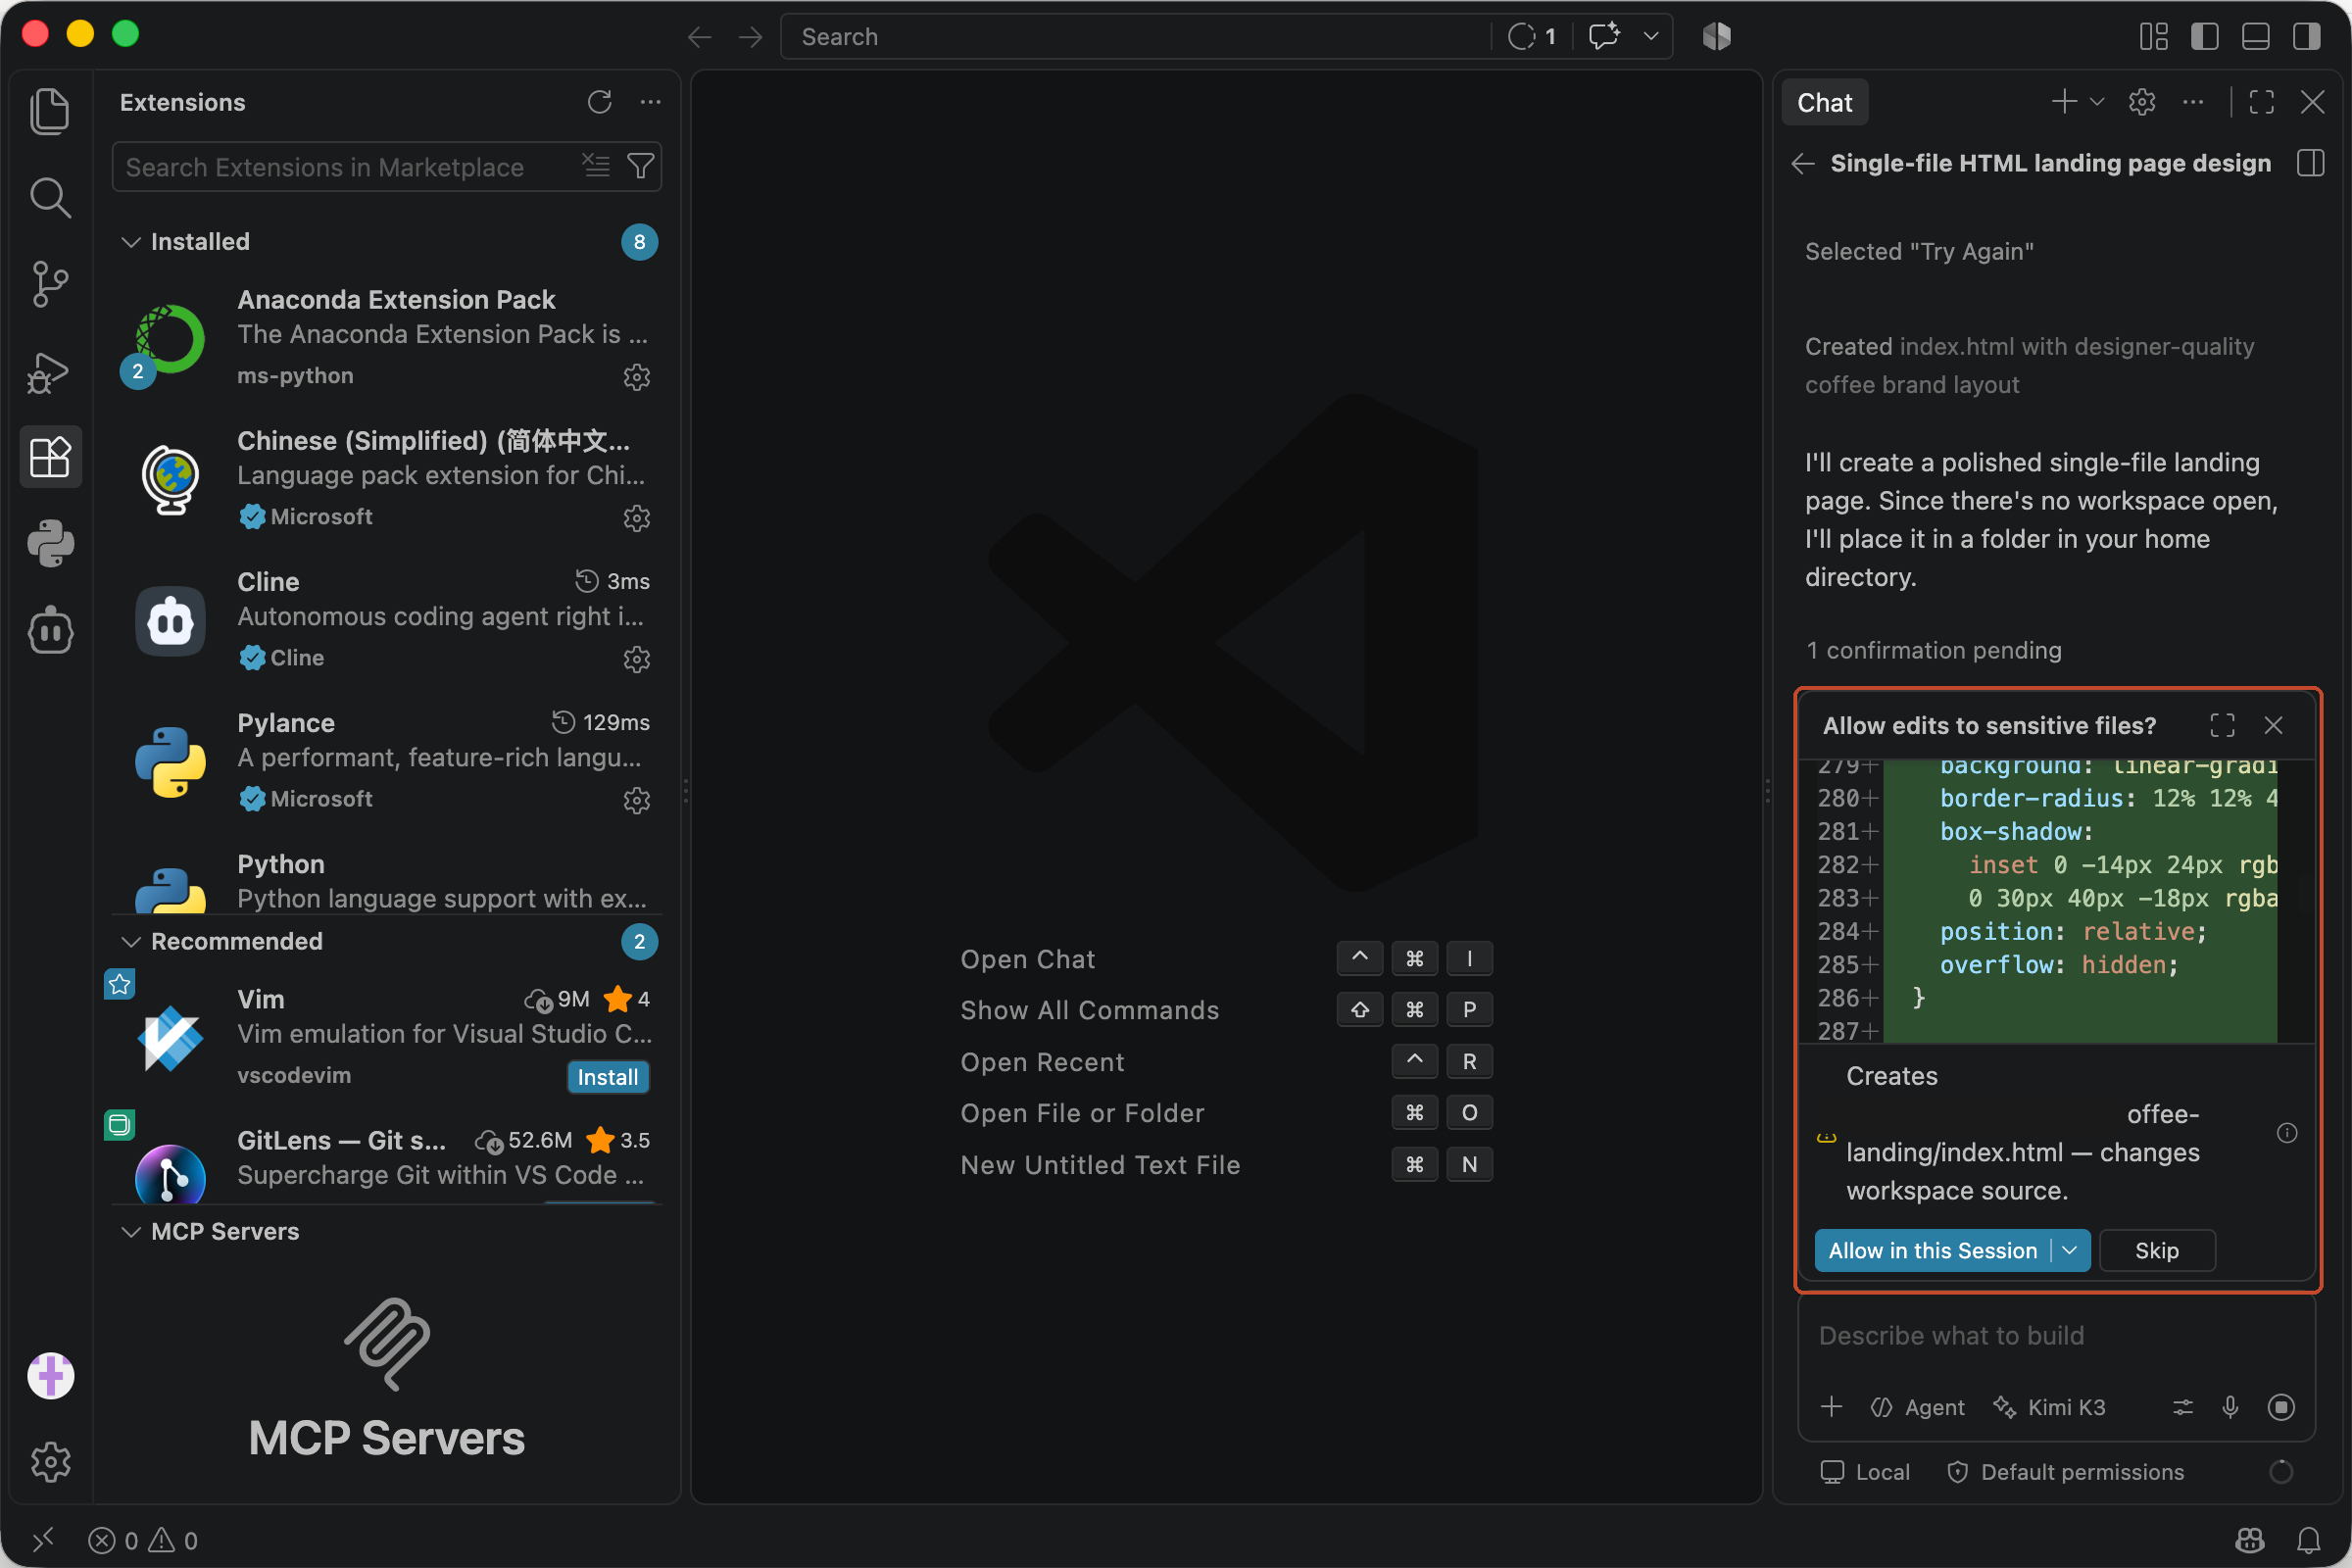Viewport: 2352px width, 1568px height.
Task: Select the Extensions activity bar icon
Action: [50, 457]
